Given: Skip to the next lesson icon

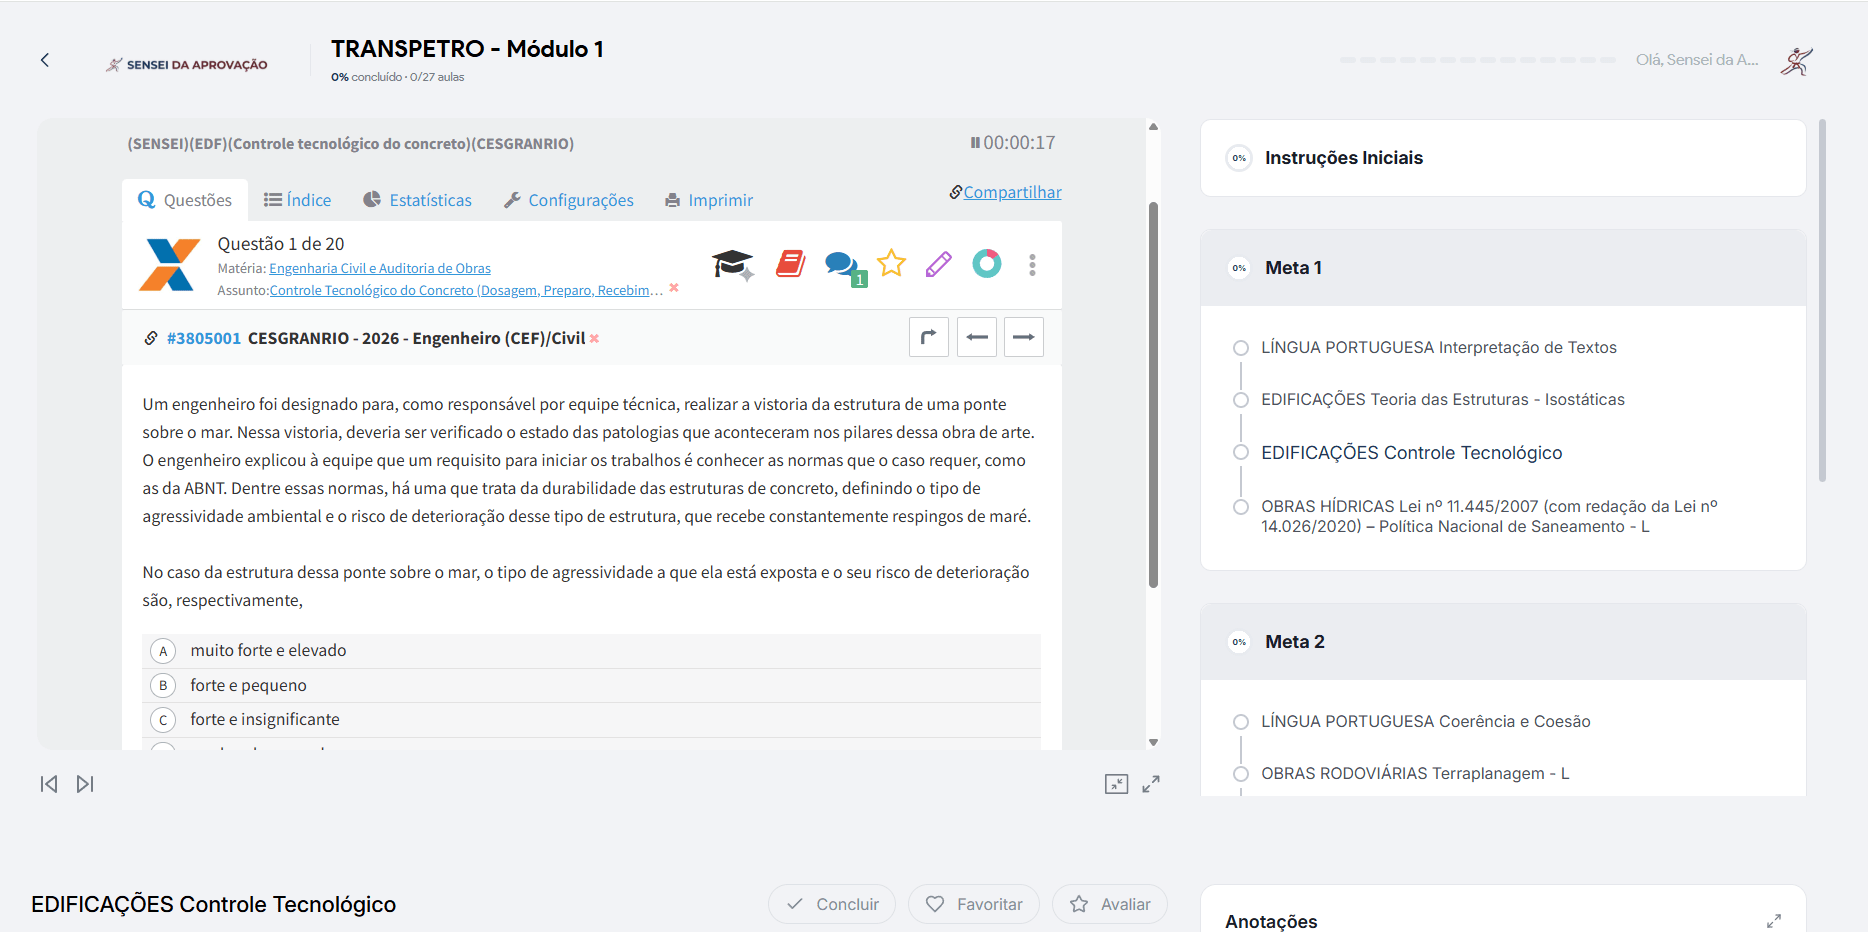Looking at the screenshot, I should [85, 784].
